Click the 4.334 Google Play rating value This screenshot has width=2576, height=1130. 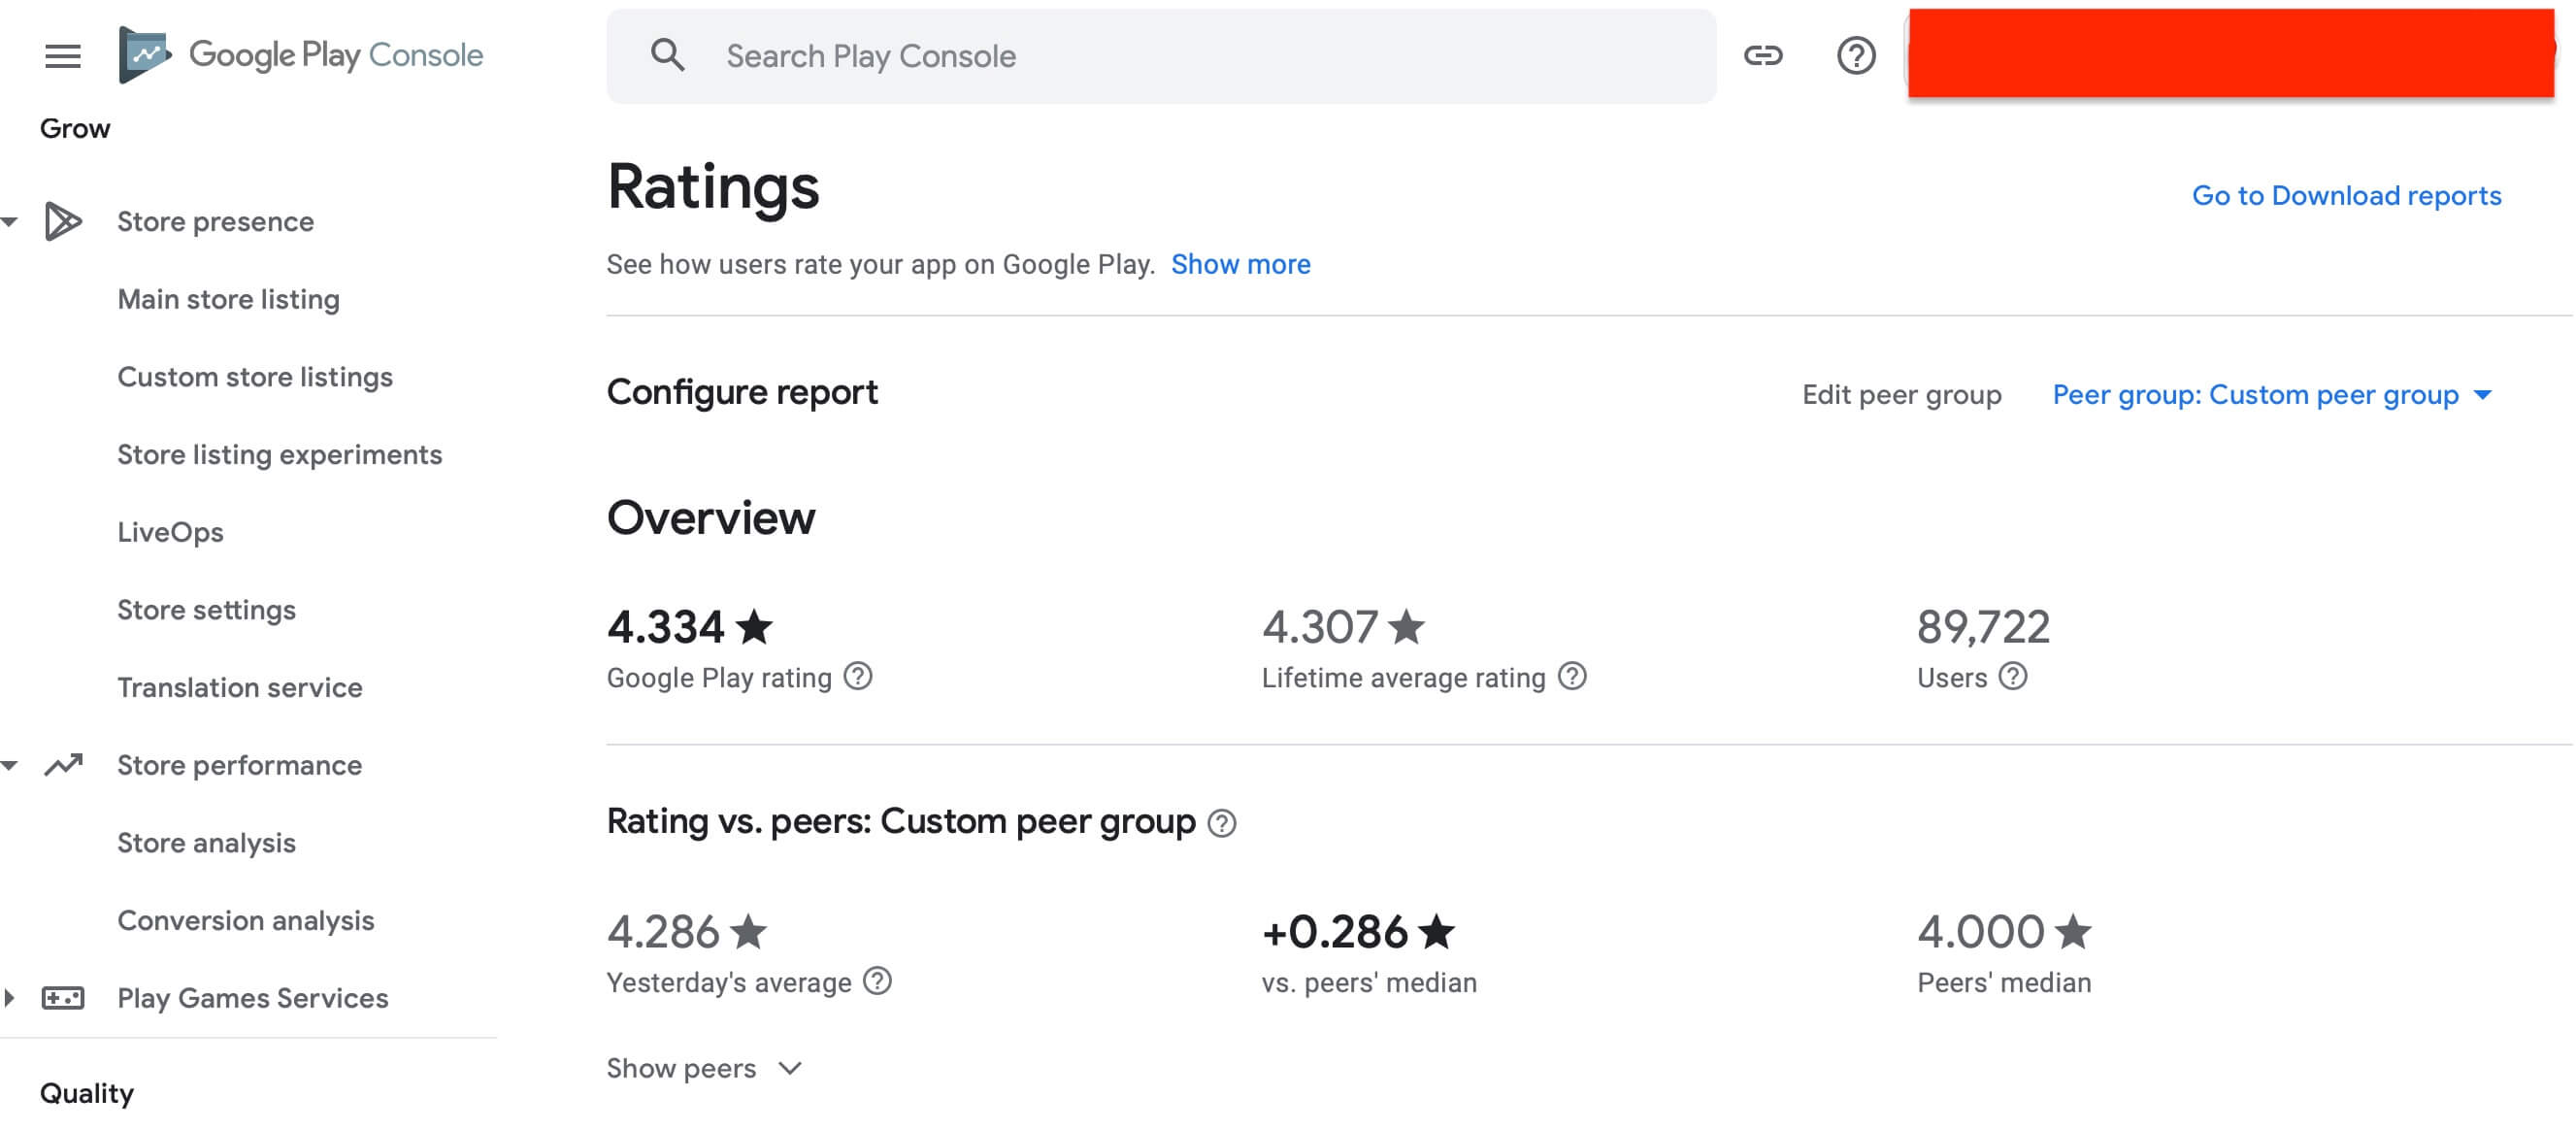pos(690,627)
